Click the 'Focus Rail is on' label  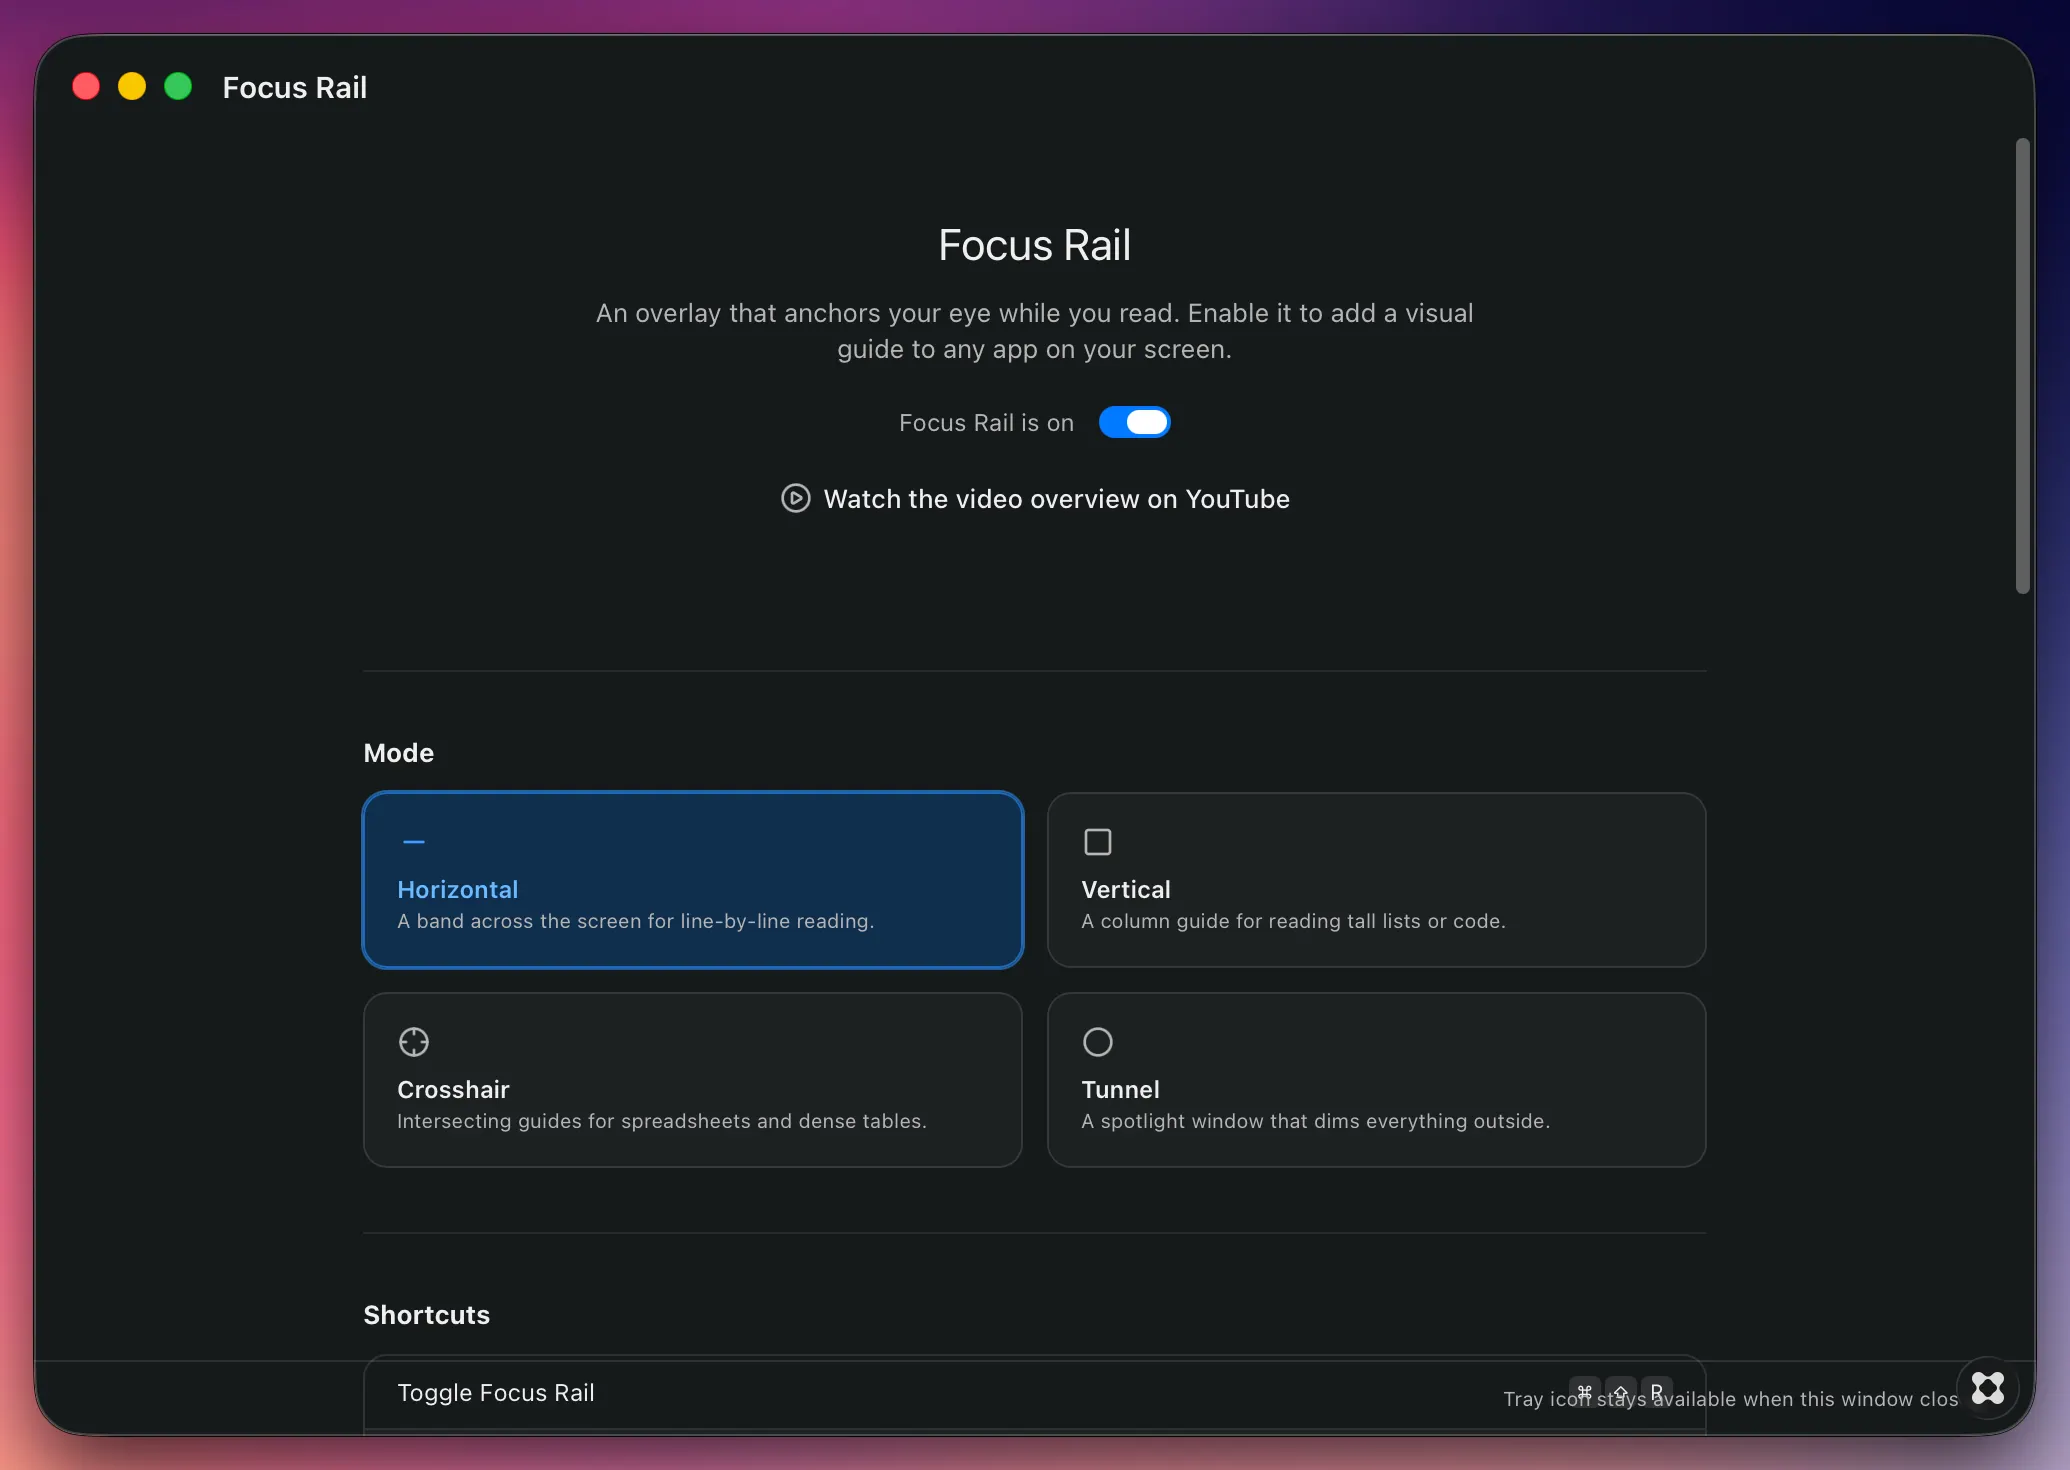pyautogui.click(x=987, y=423)
